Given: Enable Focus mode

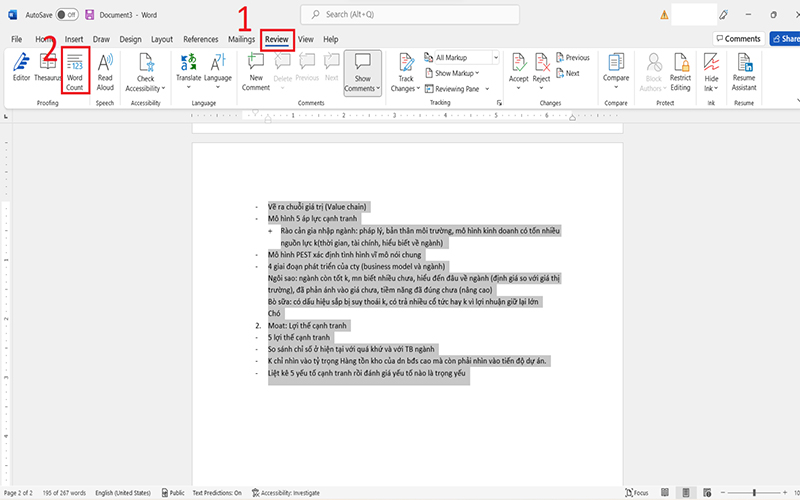Looking at the screenshot, I should (x=637, y=493).
